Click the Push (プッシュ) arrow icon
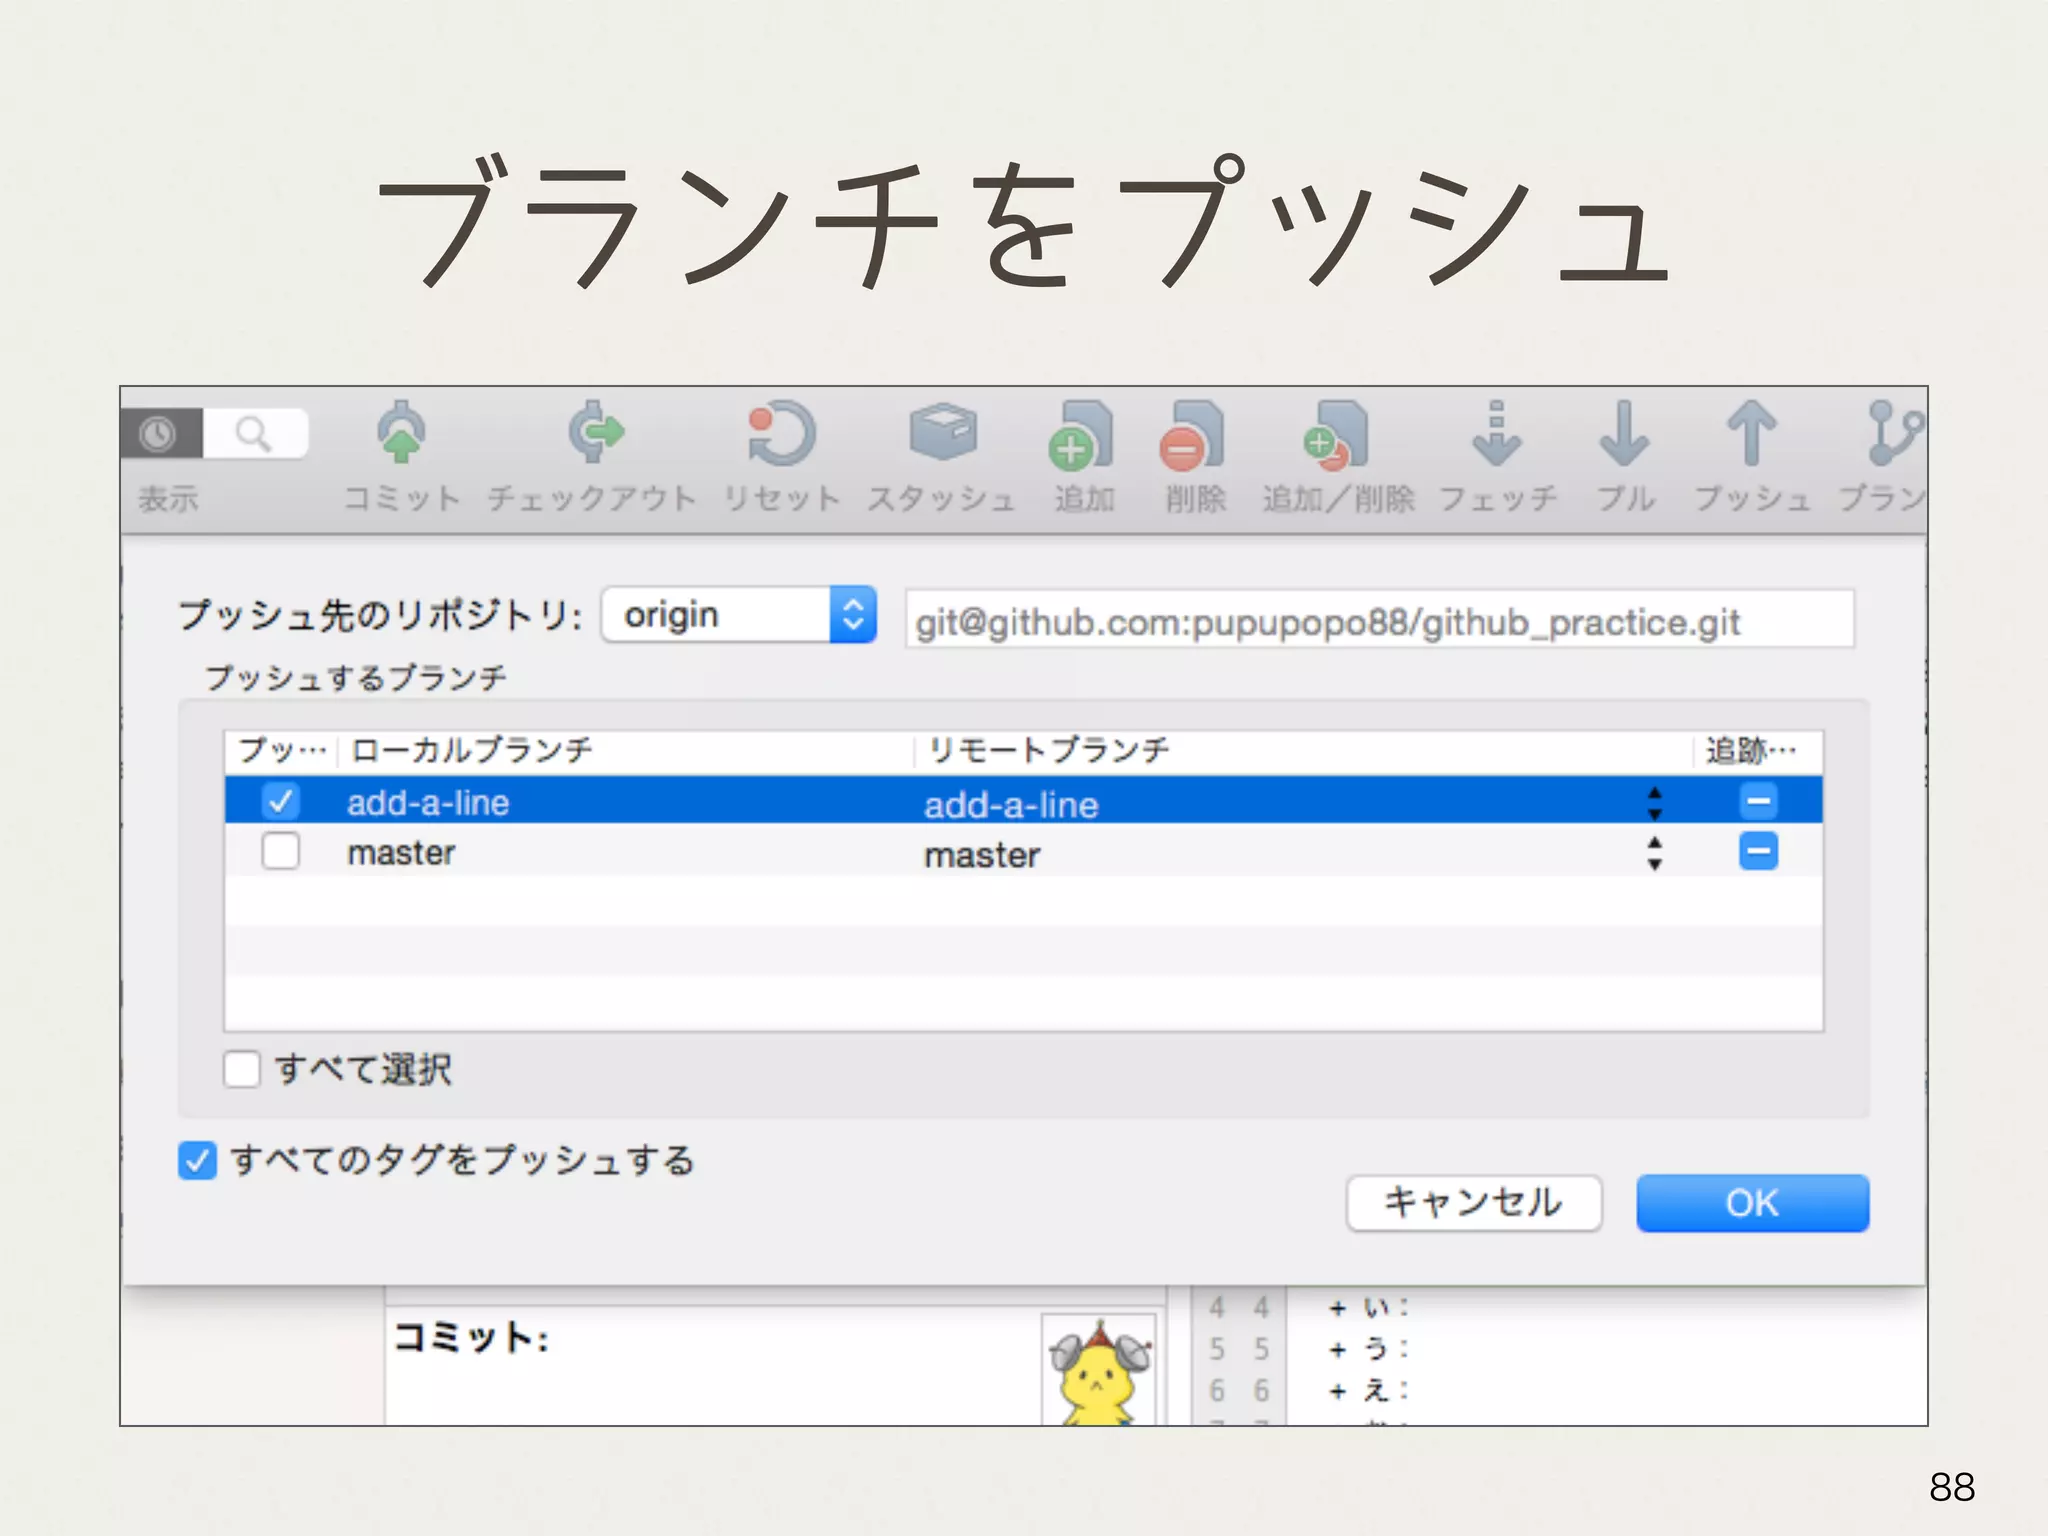2048x1536 pixels. tap(1751, 434)
